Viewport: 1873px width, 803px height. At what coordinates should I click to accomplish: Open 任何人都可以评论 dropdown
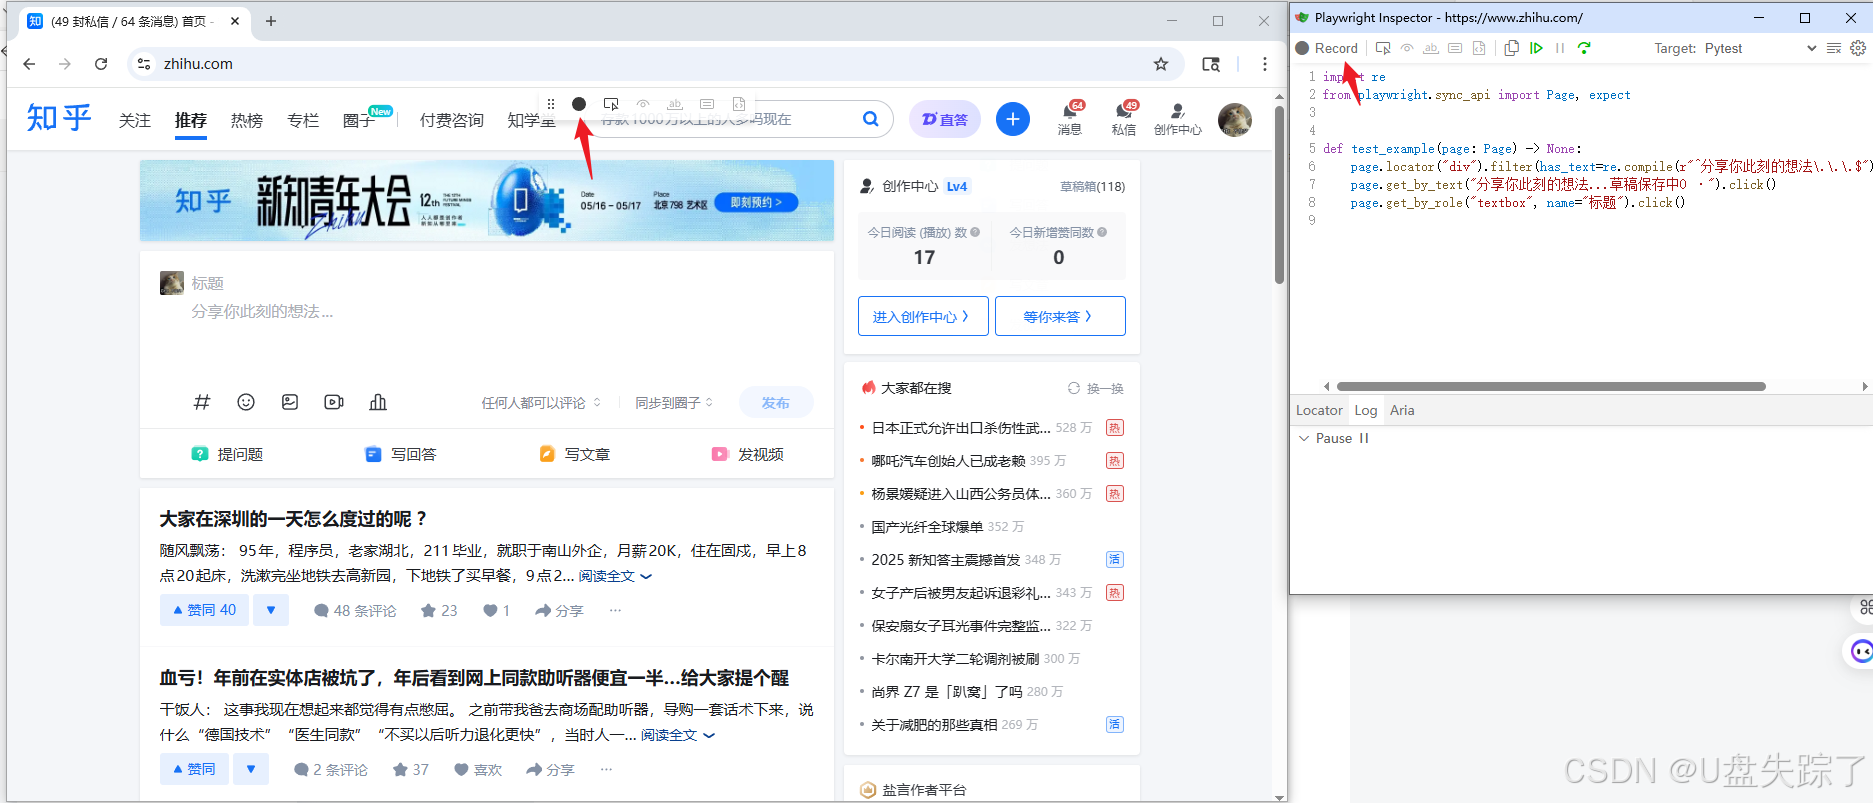tap(541, 403)
